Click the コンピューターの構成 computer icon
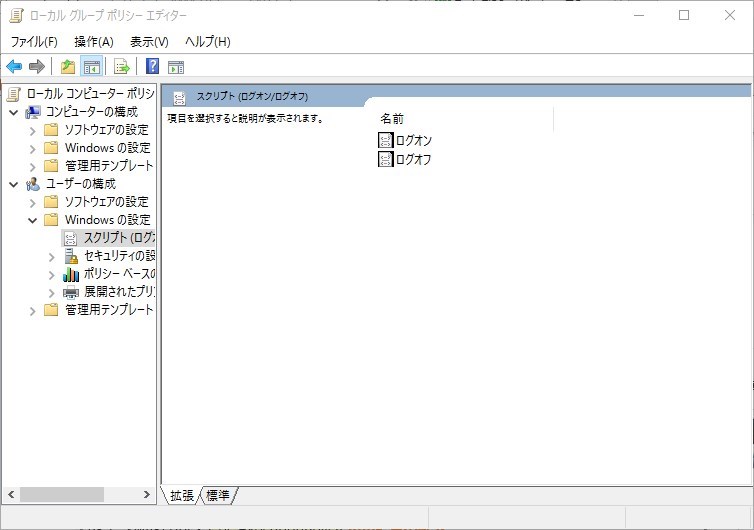This screenshot has width=754, height=530. (33, 112)
